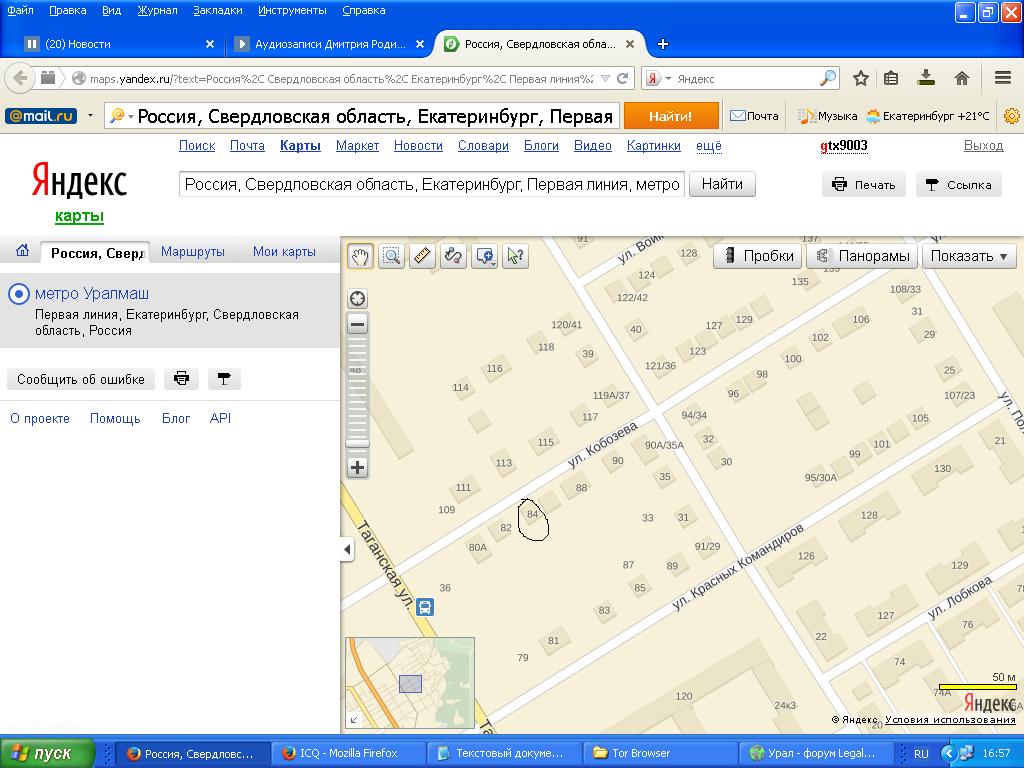
Task: Select the ruler distance measurement tool
Action: click(x=422, y=256)
